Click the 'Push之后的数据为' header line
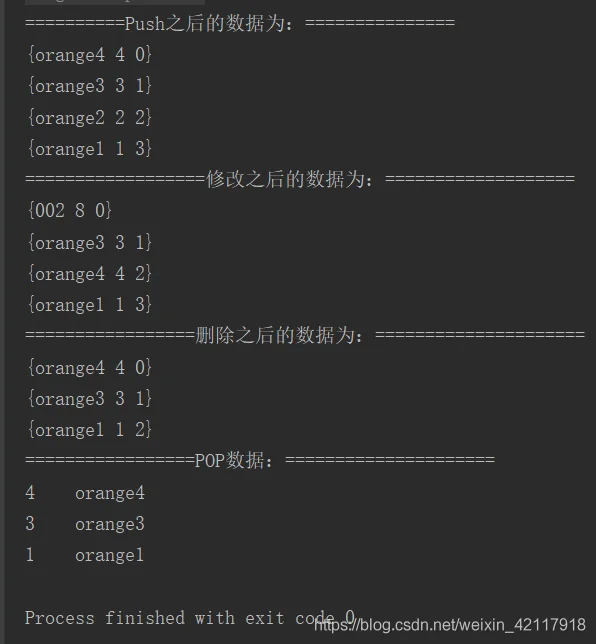 (240, 23)
